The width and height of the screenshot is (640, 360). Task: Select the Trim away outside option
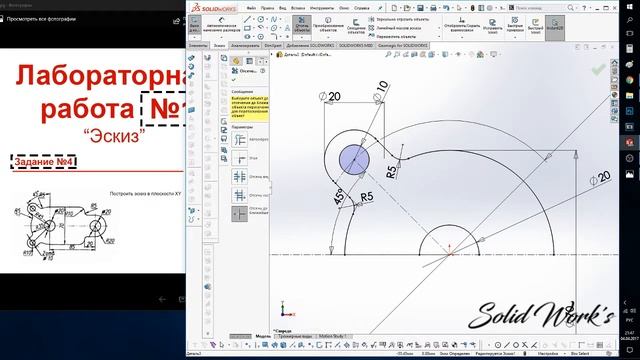[x=240, y=196]
